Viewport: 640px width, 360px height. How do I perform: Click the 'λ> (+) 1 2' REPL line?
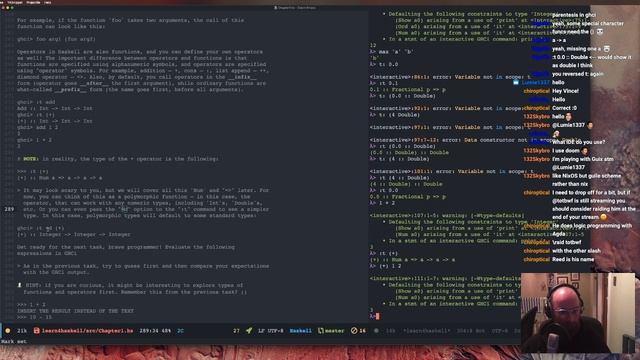point(385,266)
